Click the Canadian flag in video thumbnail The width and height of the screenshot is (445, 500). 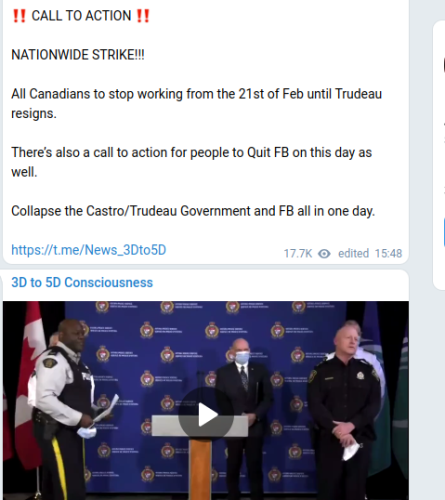click(23, 383)
